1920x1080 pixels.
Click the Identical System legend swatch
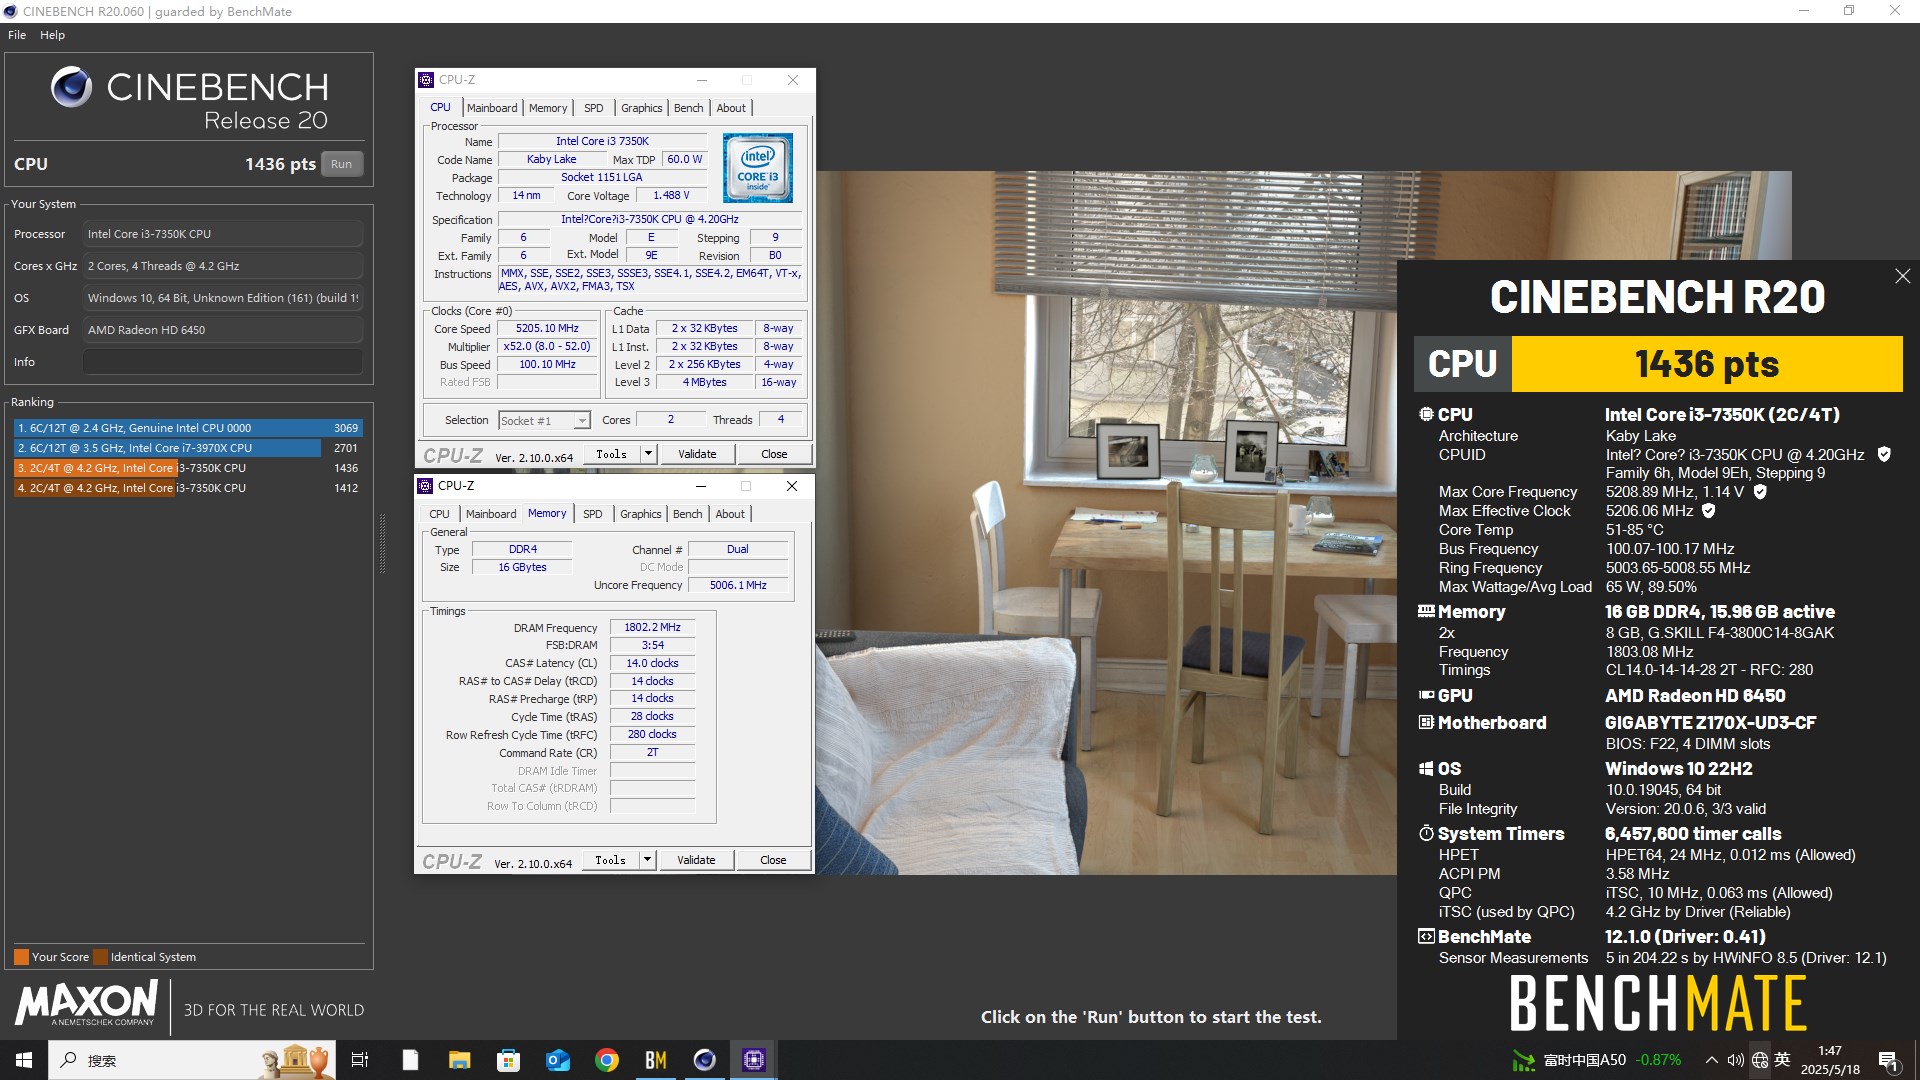point(99,957)
